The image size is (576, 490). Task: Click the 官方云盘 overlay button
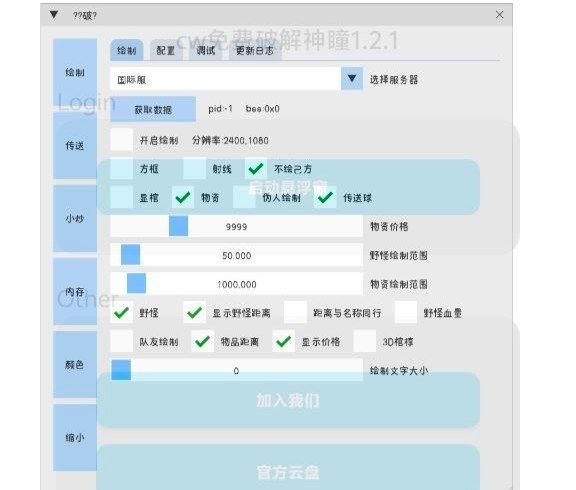pos(288,468)
